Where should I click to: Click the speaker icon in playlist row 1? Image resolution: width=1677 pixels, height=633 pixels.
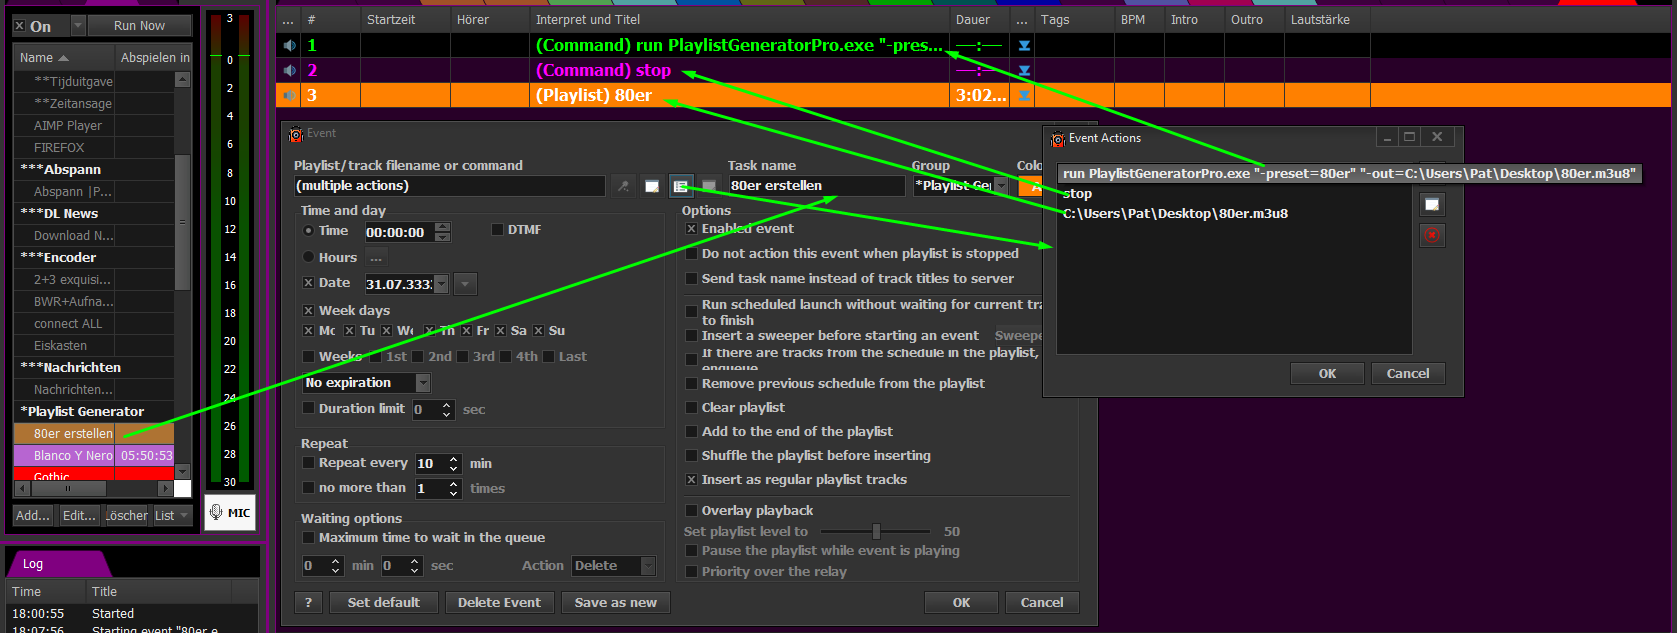289,45
